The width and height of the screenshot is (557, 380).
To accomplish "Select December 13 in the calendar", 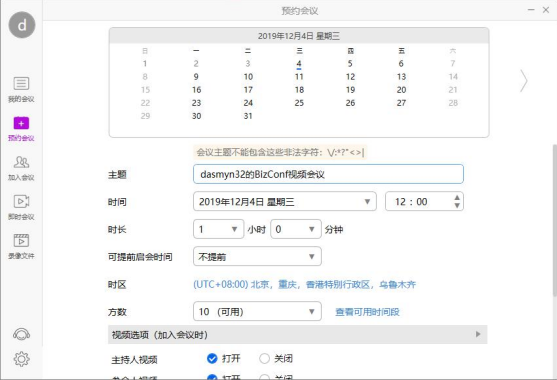I will (x=401, y=77).
